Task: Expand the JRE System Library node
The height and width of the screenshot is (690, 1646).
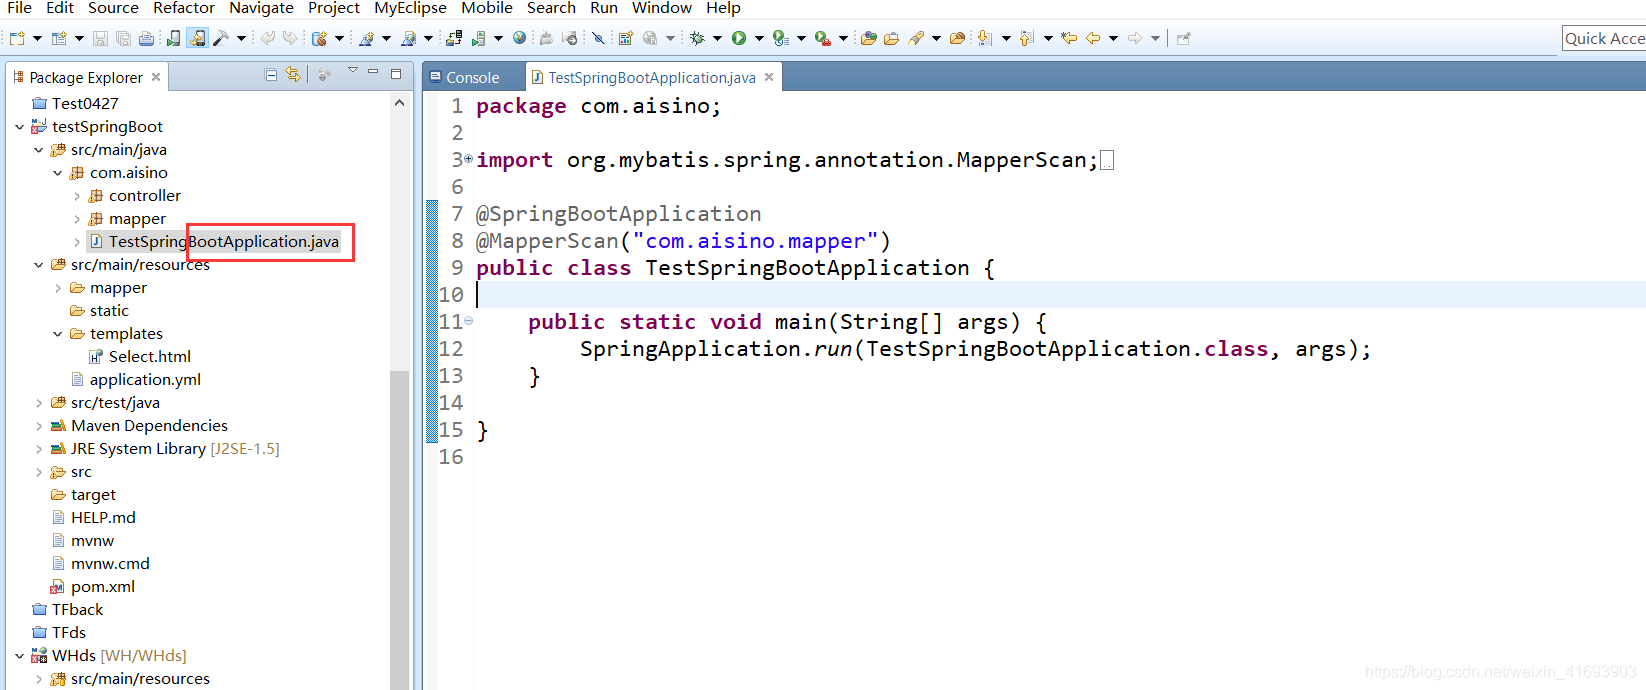Action: [39, 448]
